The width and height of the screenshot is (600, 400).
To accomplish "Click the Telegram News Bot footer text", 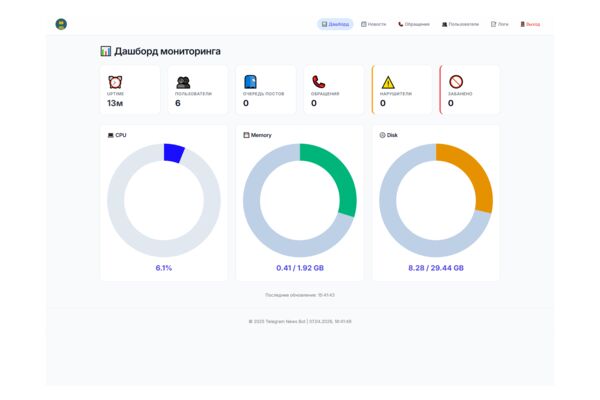I will click(x=300, y=322).
